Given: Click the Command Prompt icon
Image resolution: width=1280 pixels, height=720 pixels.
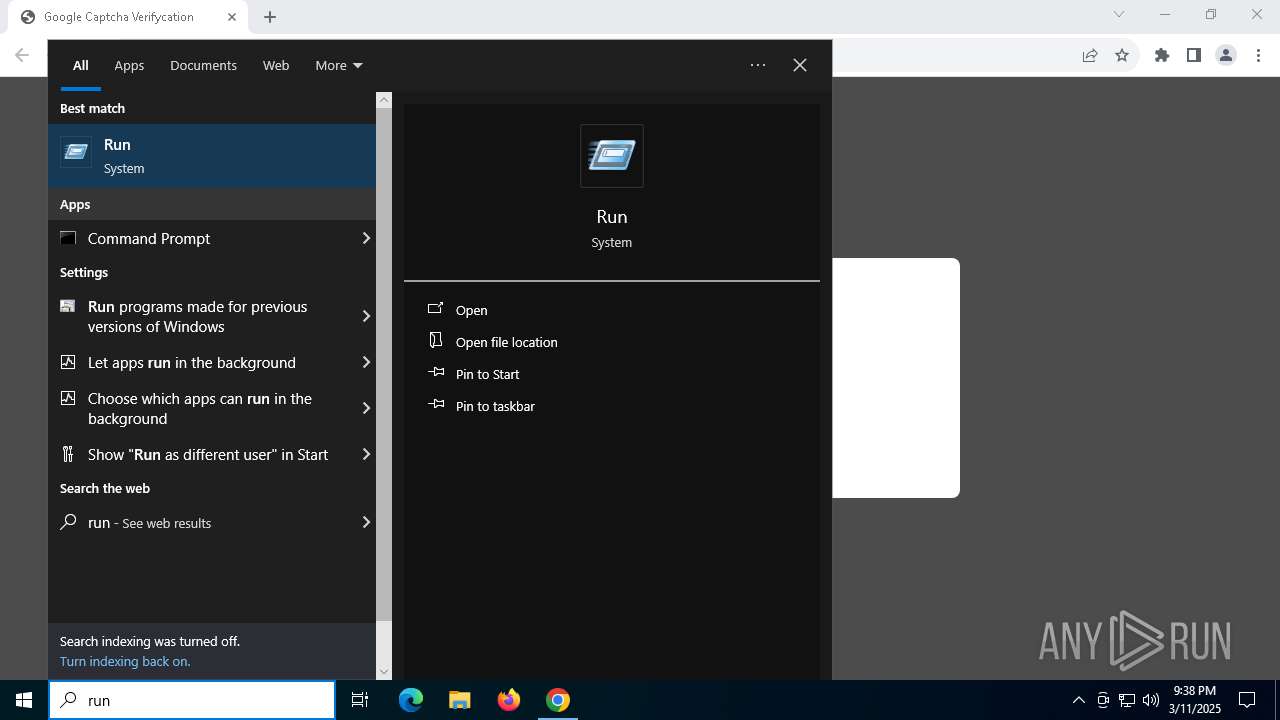Looking at the screenshot, I should 68,238.
